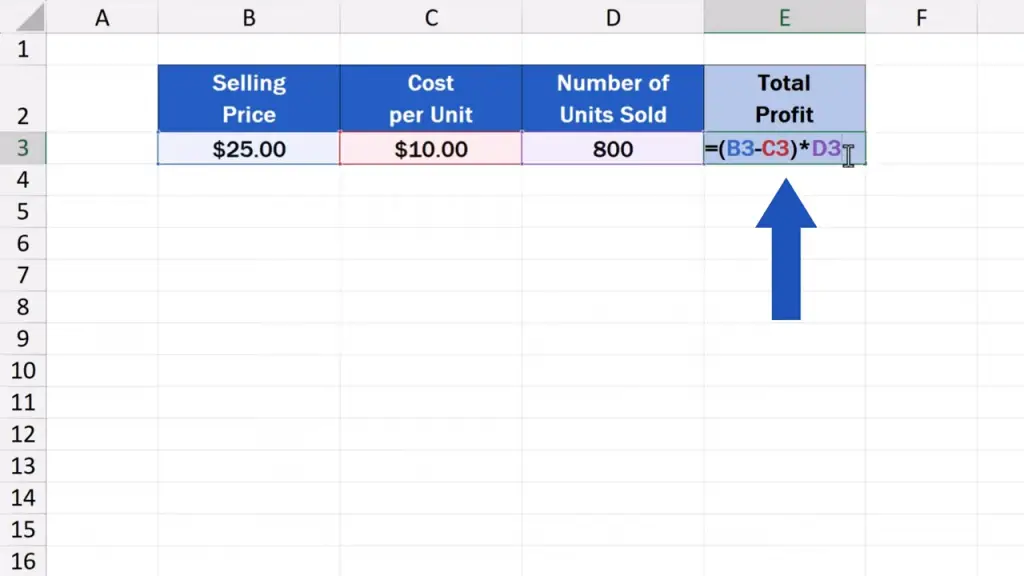
Task: Select column B header
Action: click(248, 17)
